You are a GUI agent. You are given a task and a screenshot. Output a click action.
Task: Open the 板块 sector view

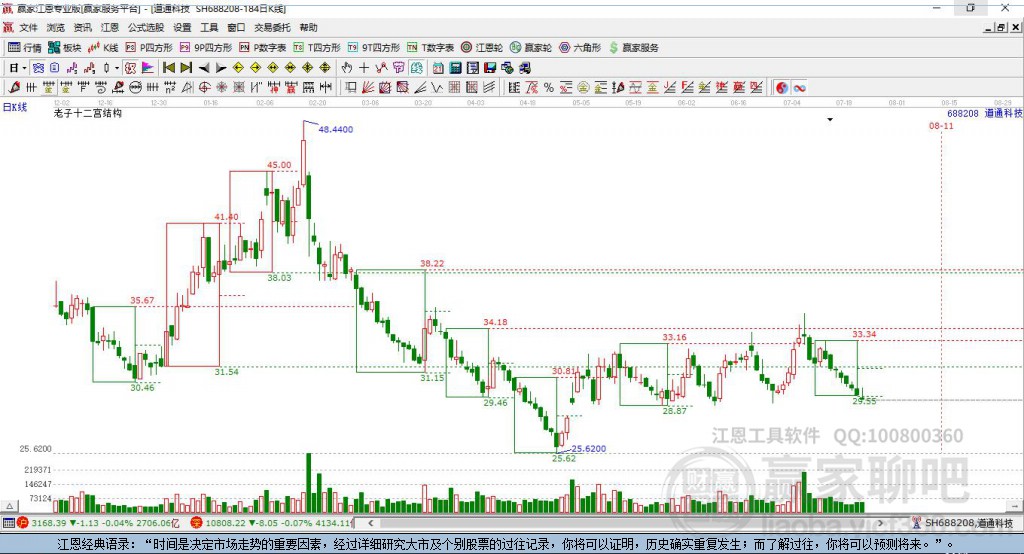coord(65,48)
